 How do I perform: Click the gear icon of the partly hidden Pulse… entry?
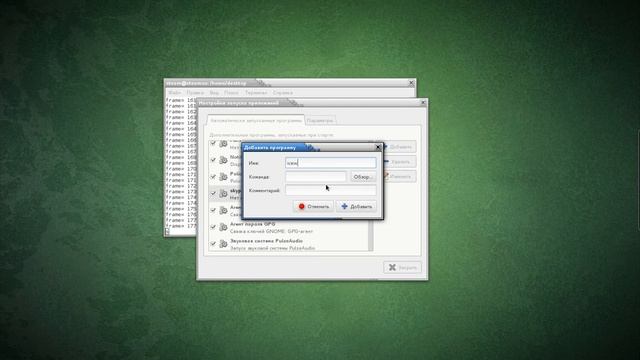(223, 177)
